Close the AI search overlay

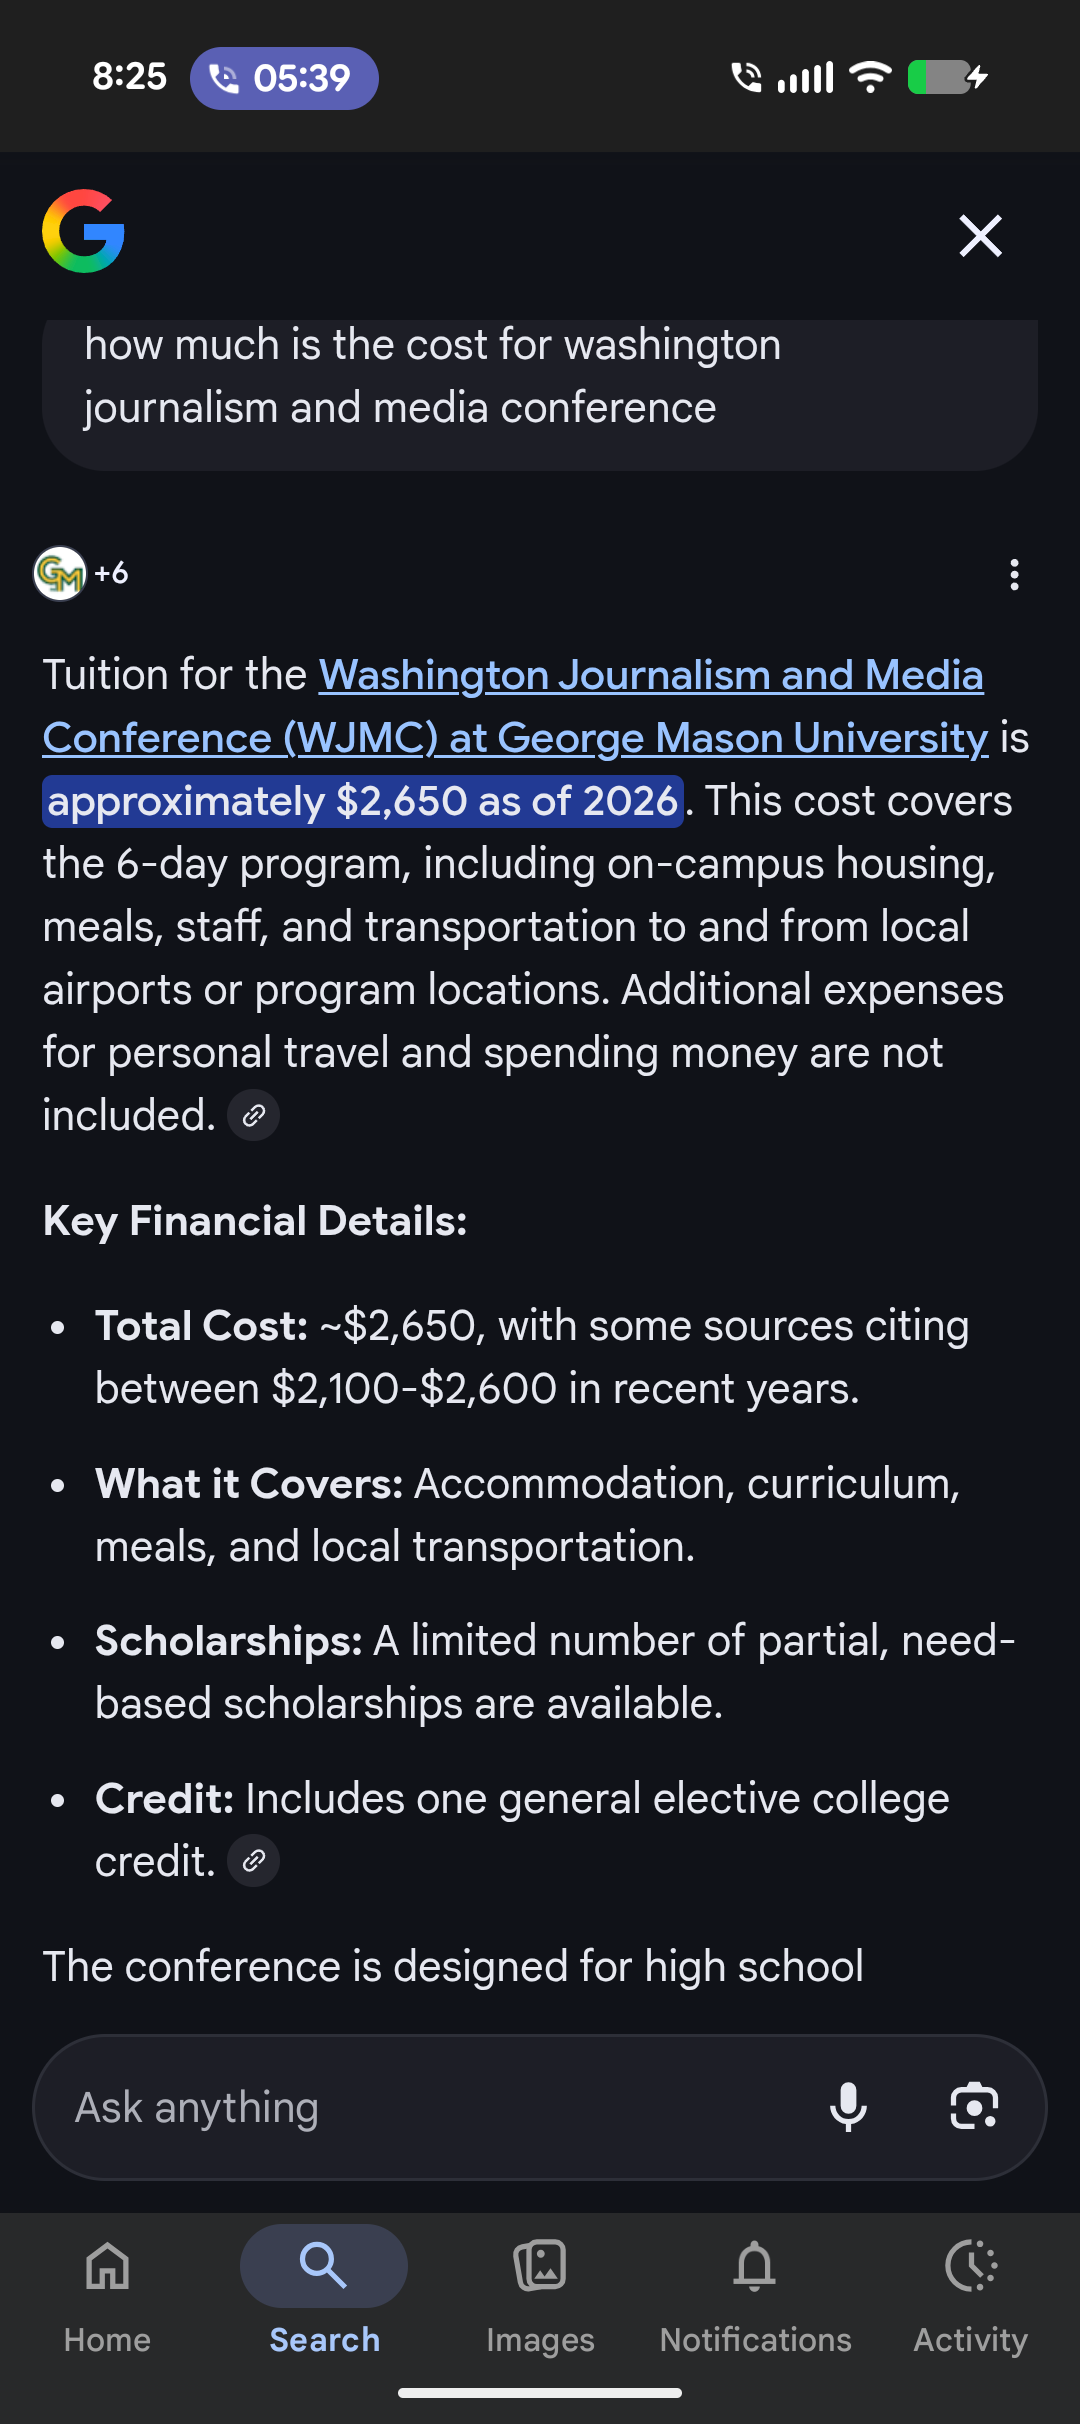[x=980, y=236]
